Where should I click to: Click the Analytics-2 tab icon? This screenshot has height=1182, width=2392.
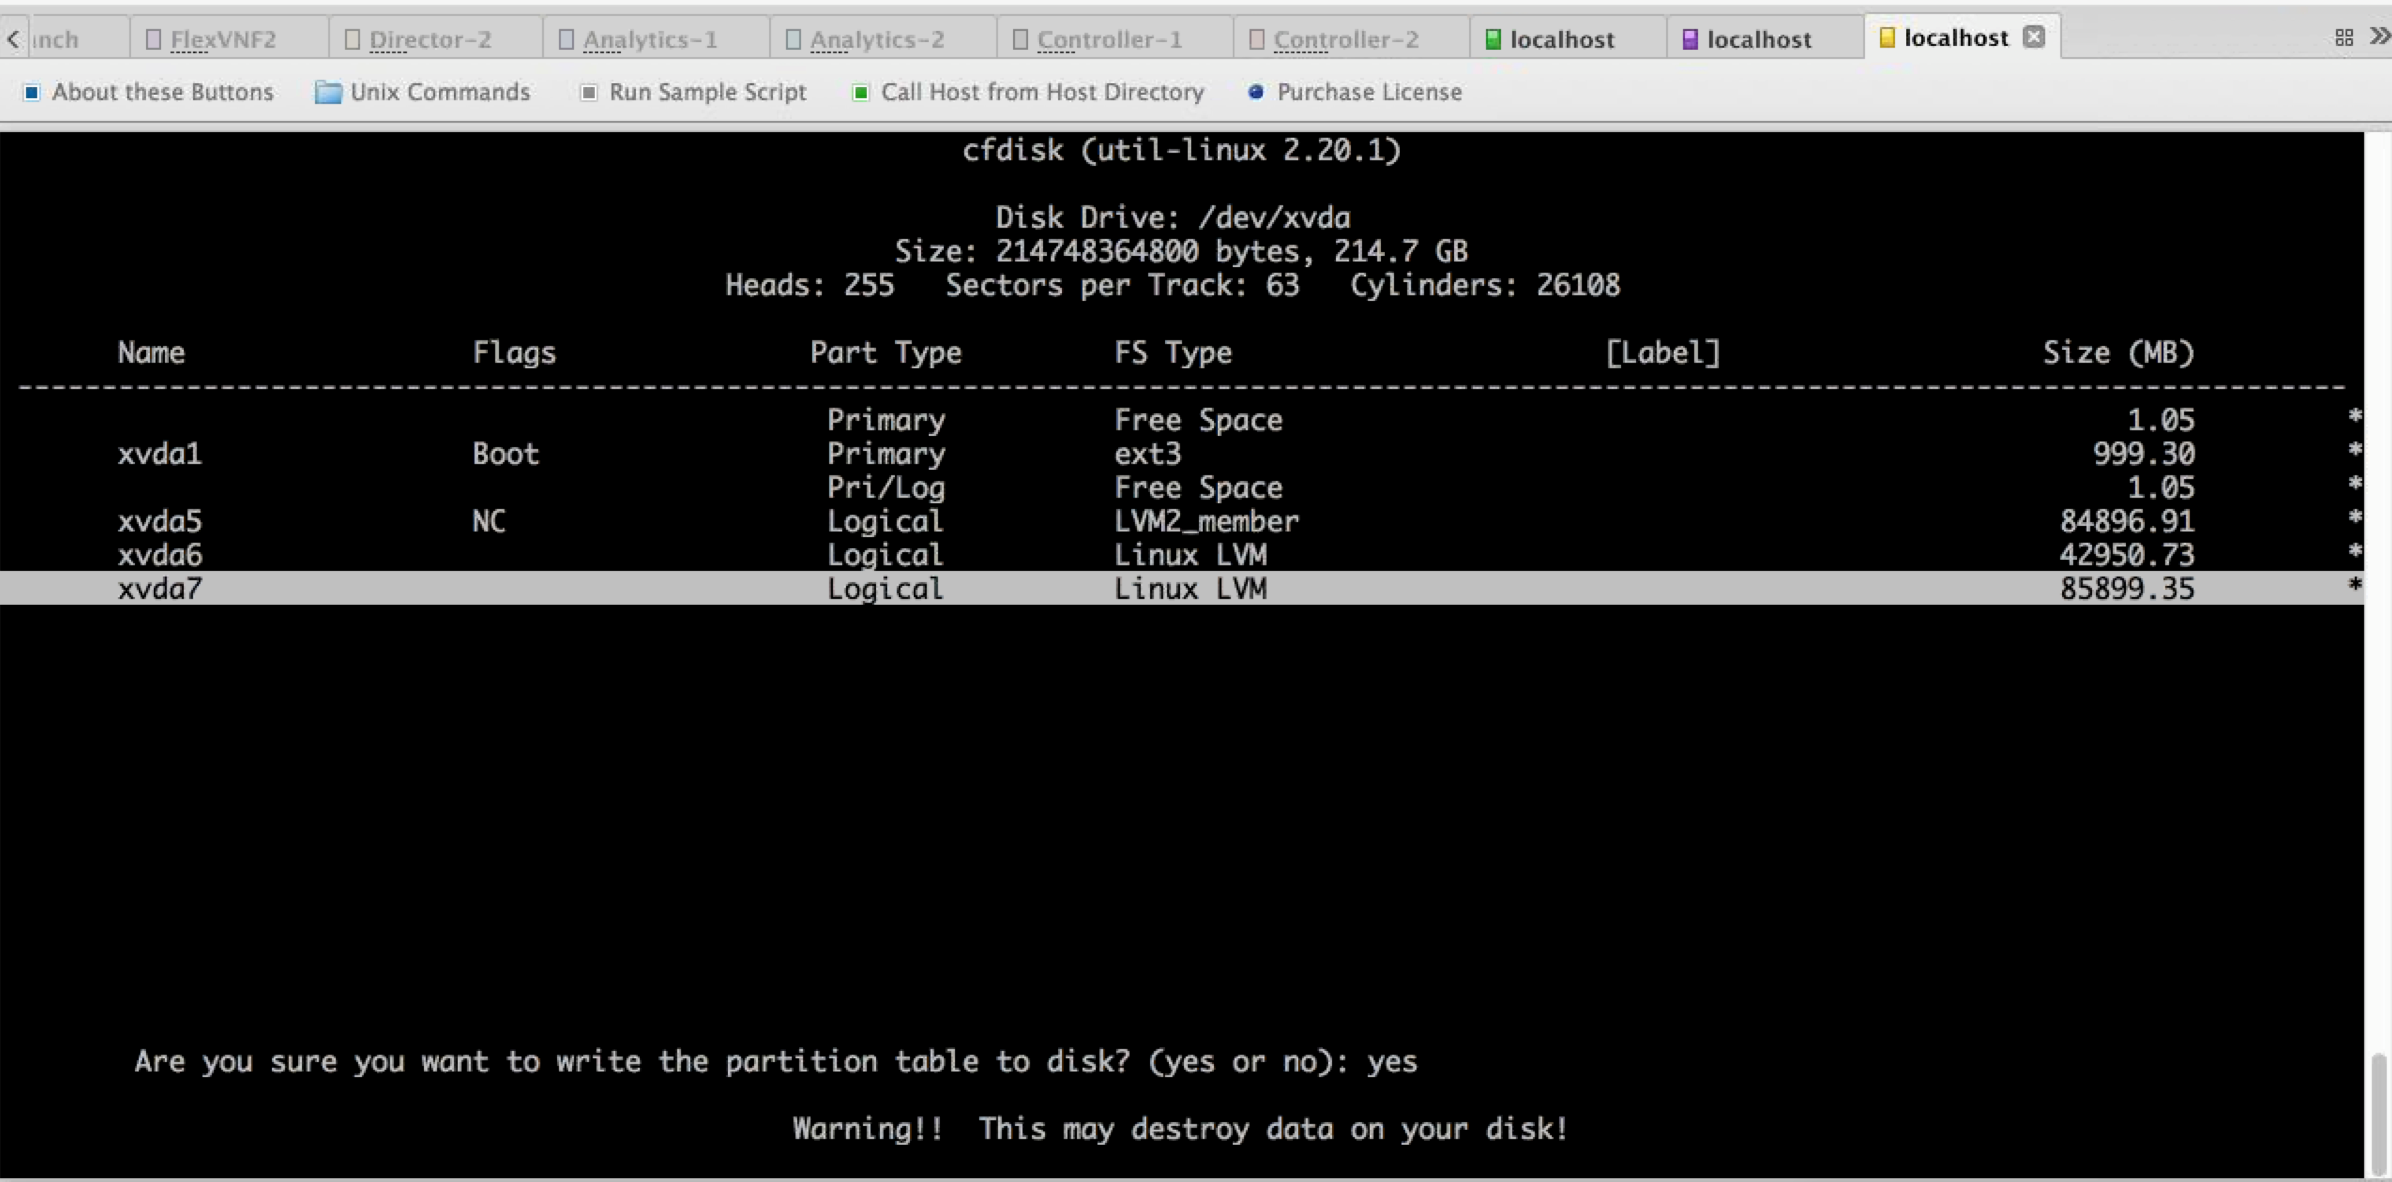coord(793,40)
